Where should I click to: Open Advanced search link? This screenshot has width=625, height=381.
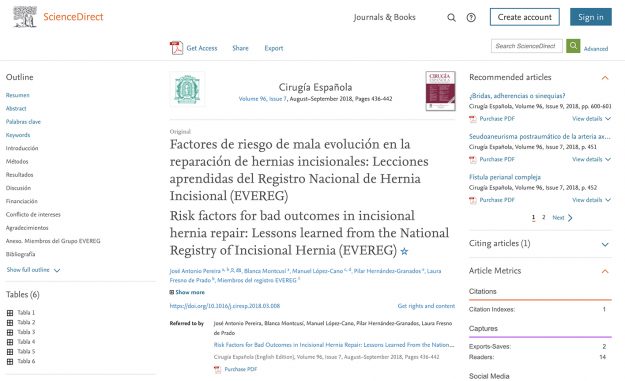(596, 49)
